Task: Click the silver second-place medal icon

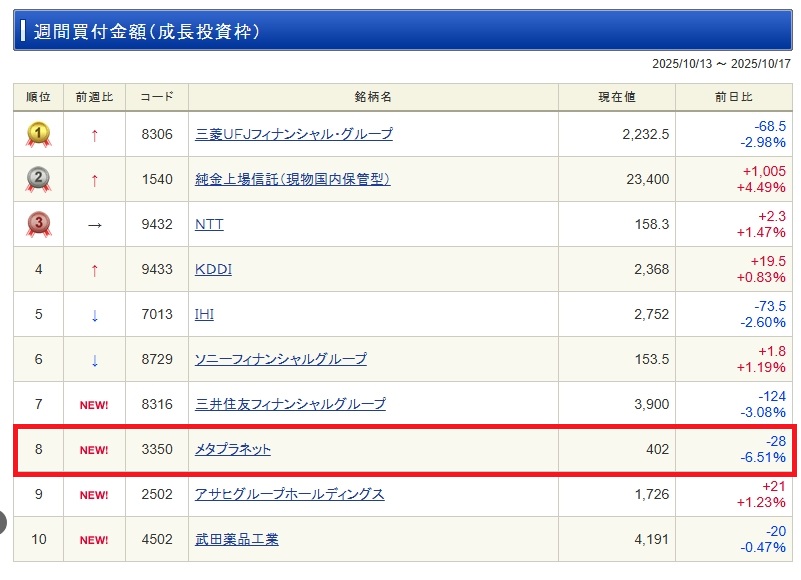Action: pos(38,179)
